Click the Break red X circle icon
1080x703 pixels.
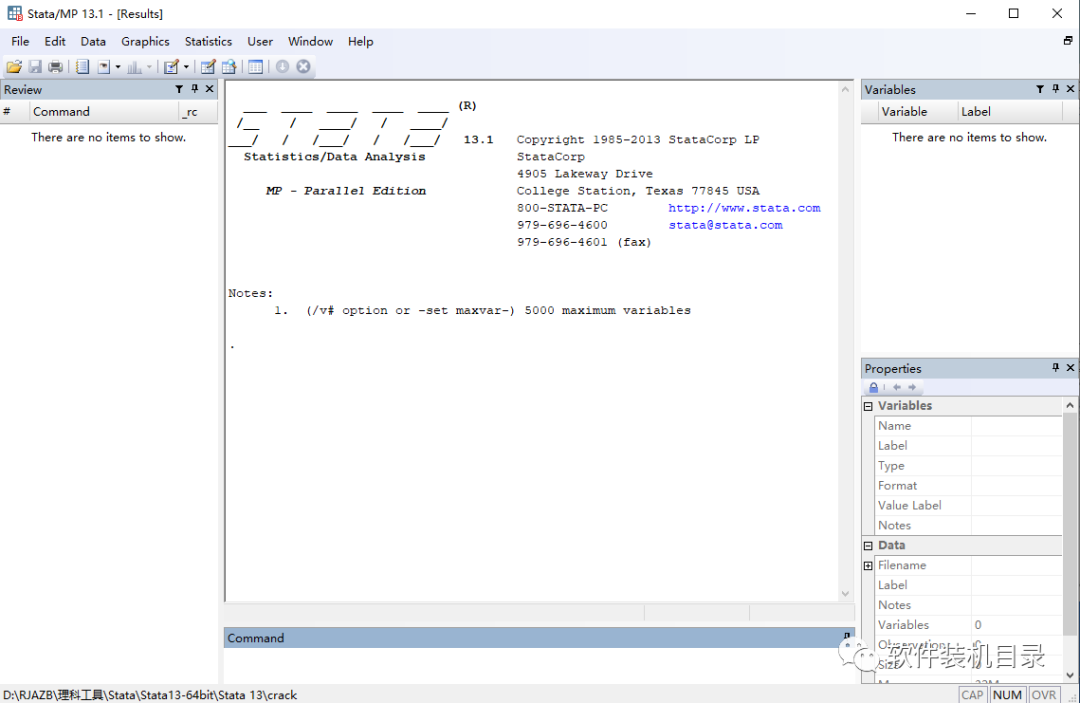click(303, 67)
